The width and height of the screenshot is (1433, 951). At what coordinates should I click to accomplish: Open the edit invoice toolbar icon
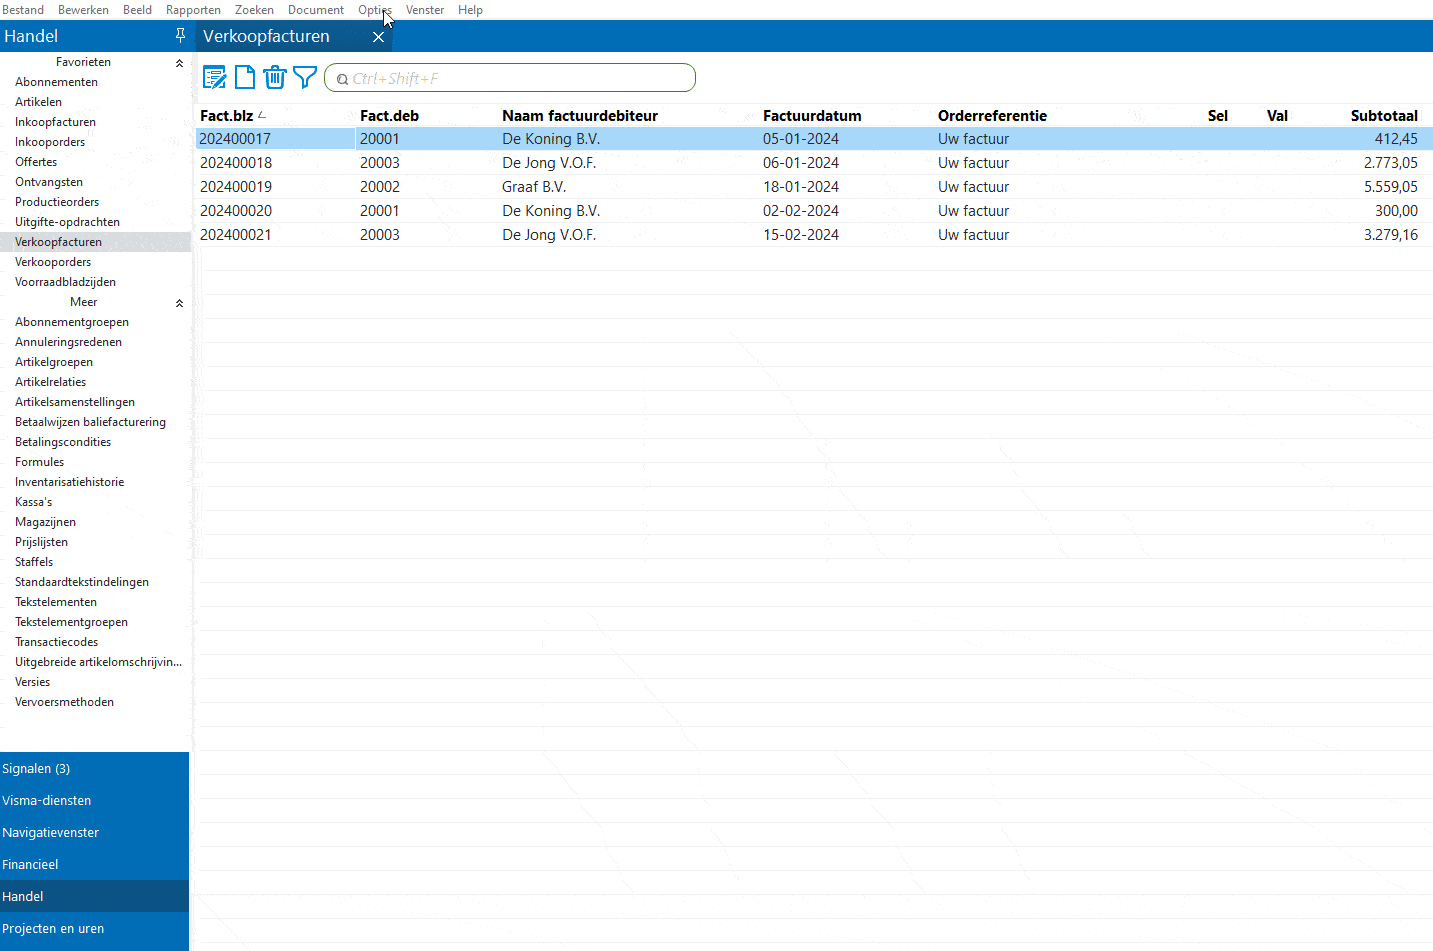tap(215, 77)
